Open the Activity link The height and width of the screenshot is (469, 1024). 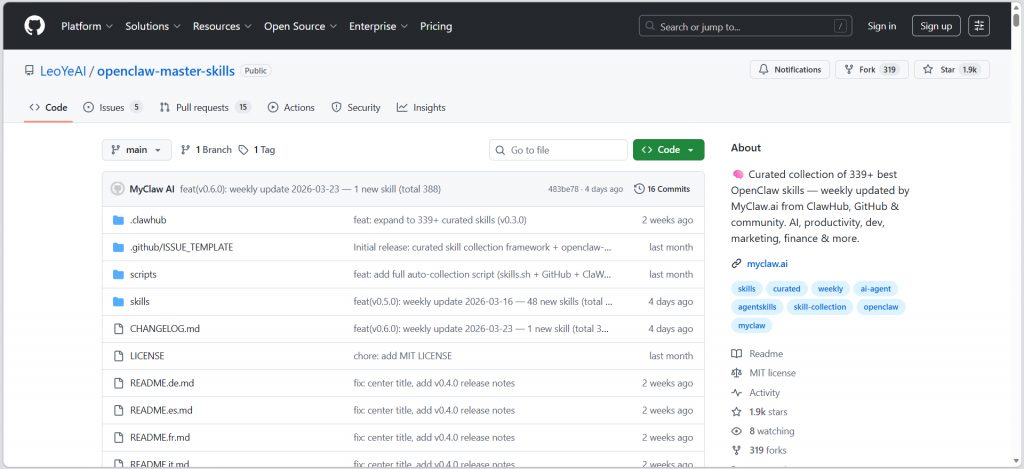[756, 393]
